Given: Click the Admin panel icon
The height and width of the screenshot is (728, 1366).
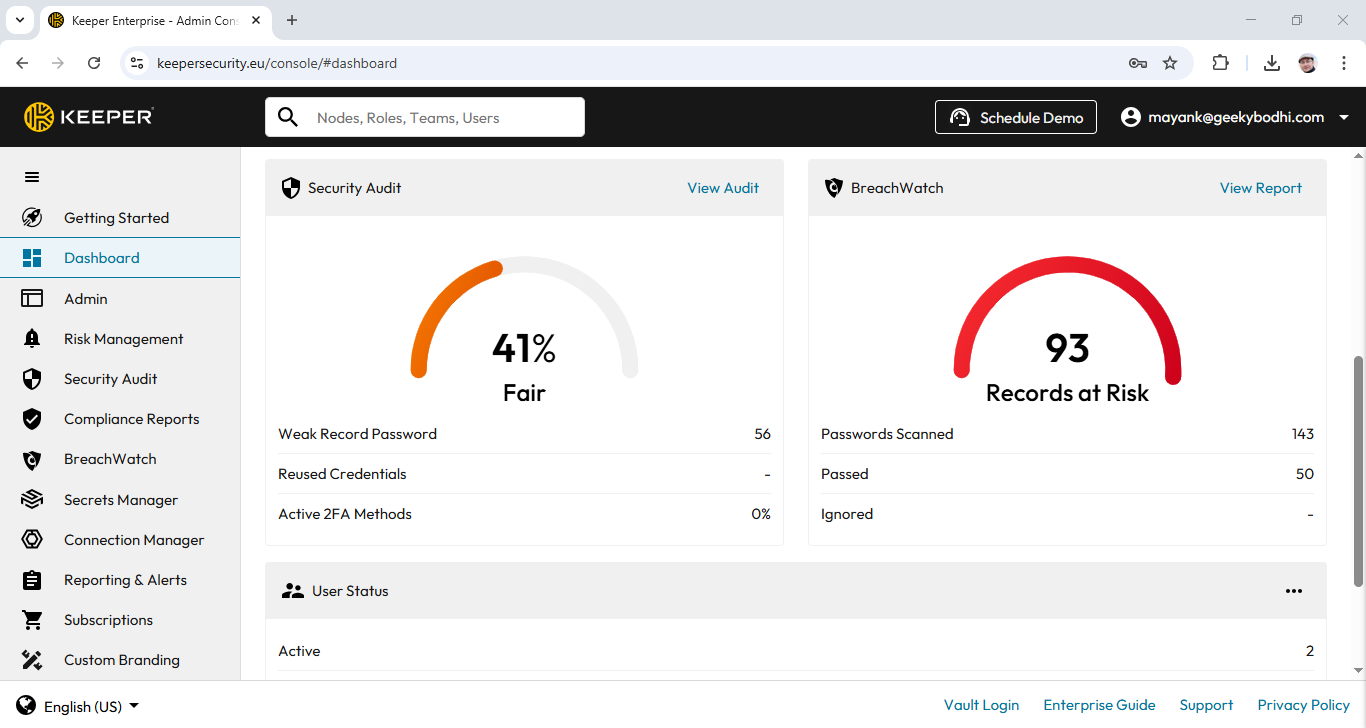Looking at the screenshot, I should click(32, 298).
